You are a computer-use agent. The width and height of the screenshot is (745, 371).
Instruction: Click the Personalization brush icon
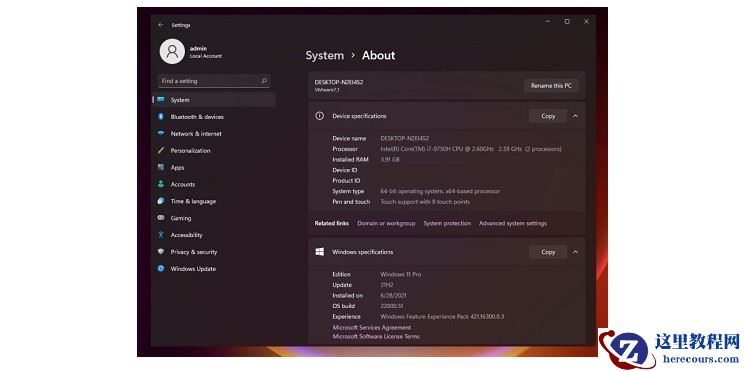[x=161, y=150]
